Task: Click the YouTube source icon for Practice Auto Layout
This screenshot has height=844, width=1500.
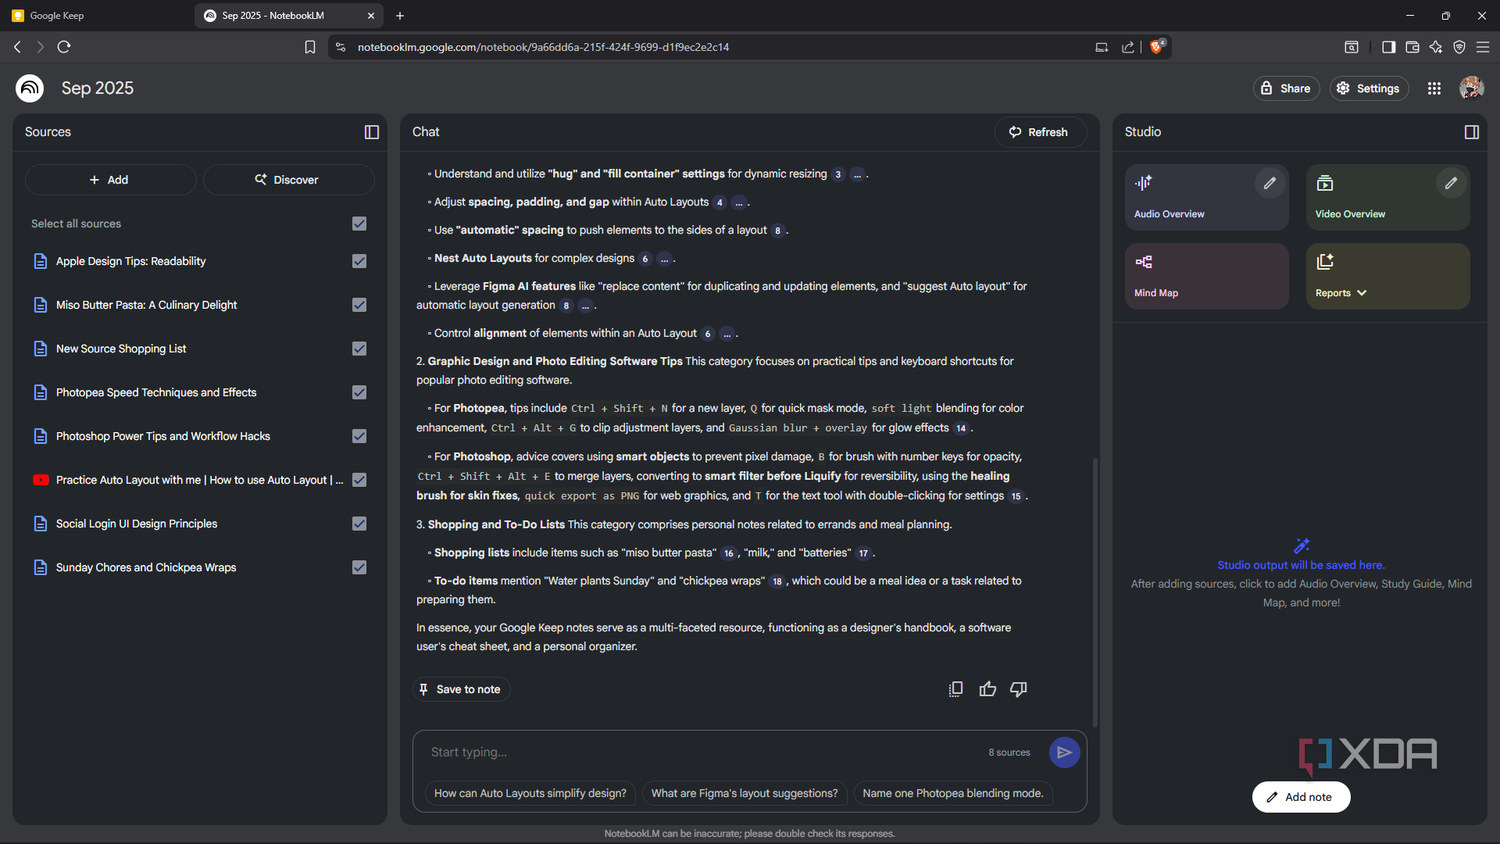Action: (41, 480)
